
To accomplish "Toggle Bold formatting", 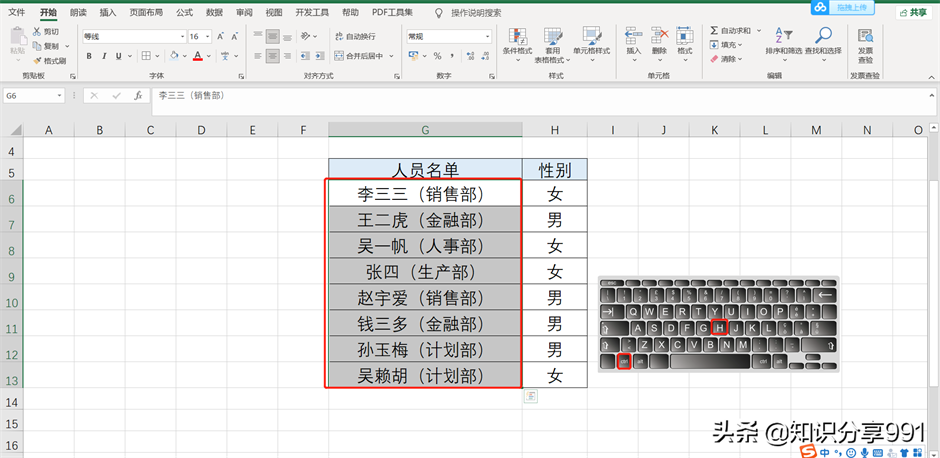I will [x=89, y=56].
